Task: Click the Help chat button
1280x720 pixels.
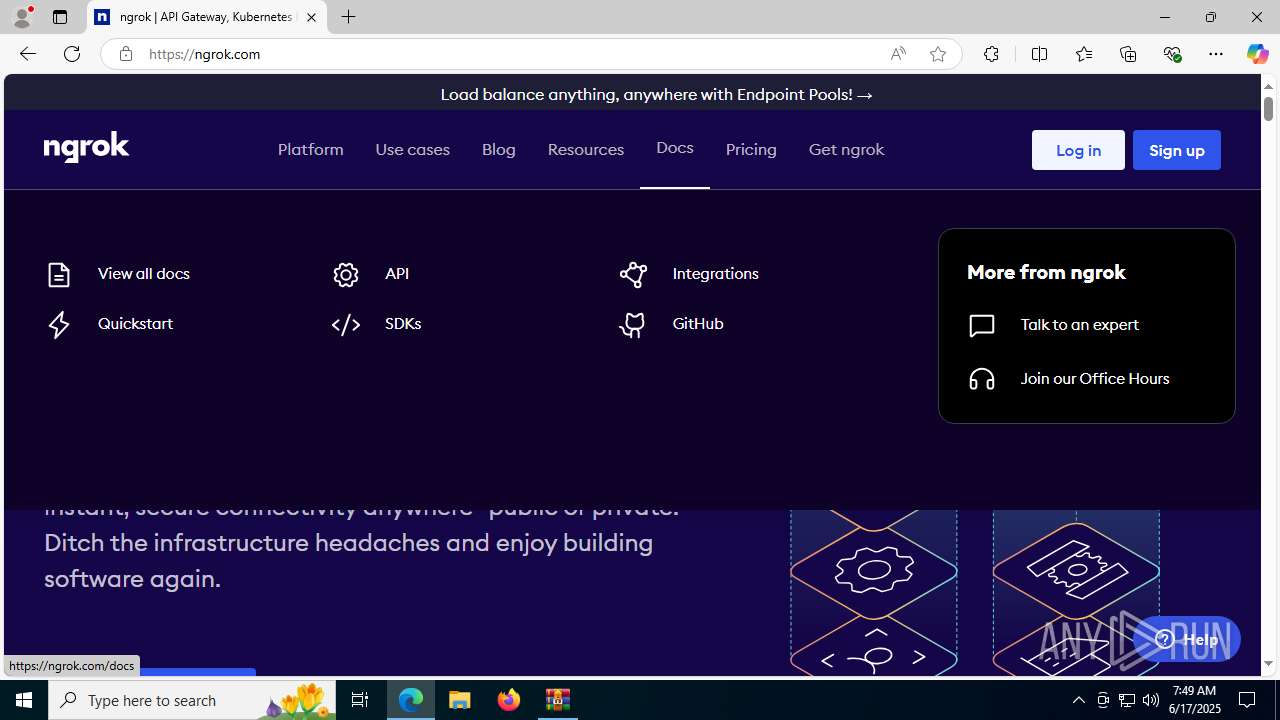Action: click(1187, 640)
